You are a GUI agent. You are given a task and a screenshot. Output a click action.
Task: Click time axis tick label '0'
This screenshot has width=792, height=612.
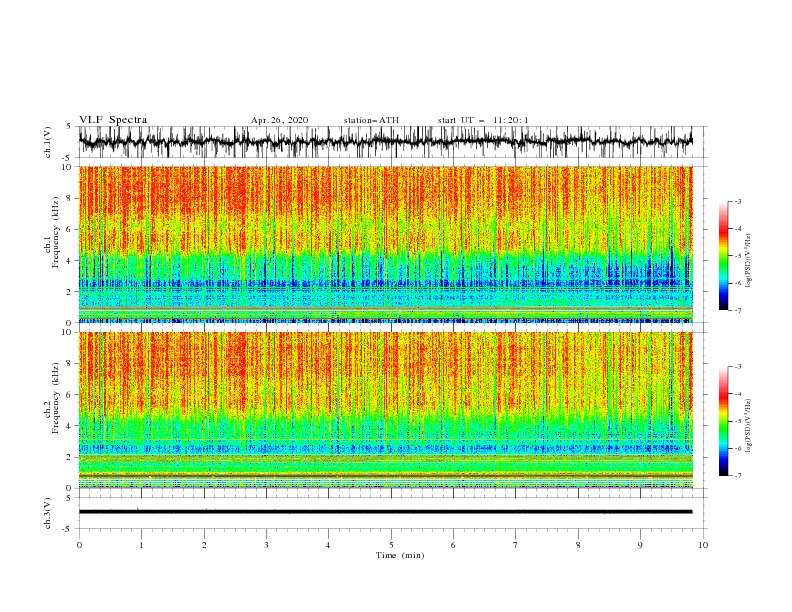[x=79, y=545]
